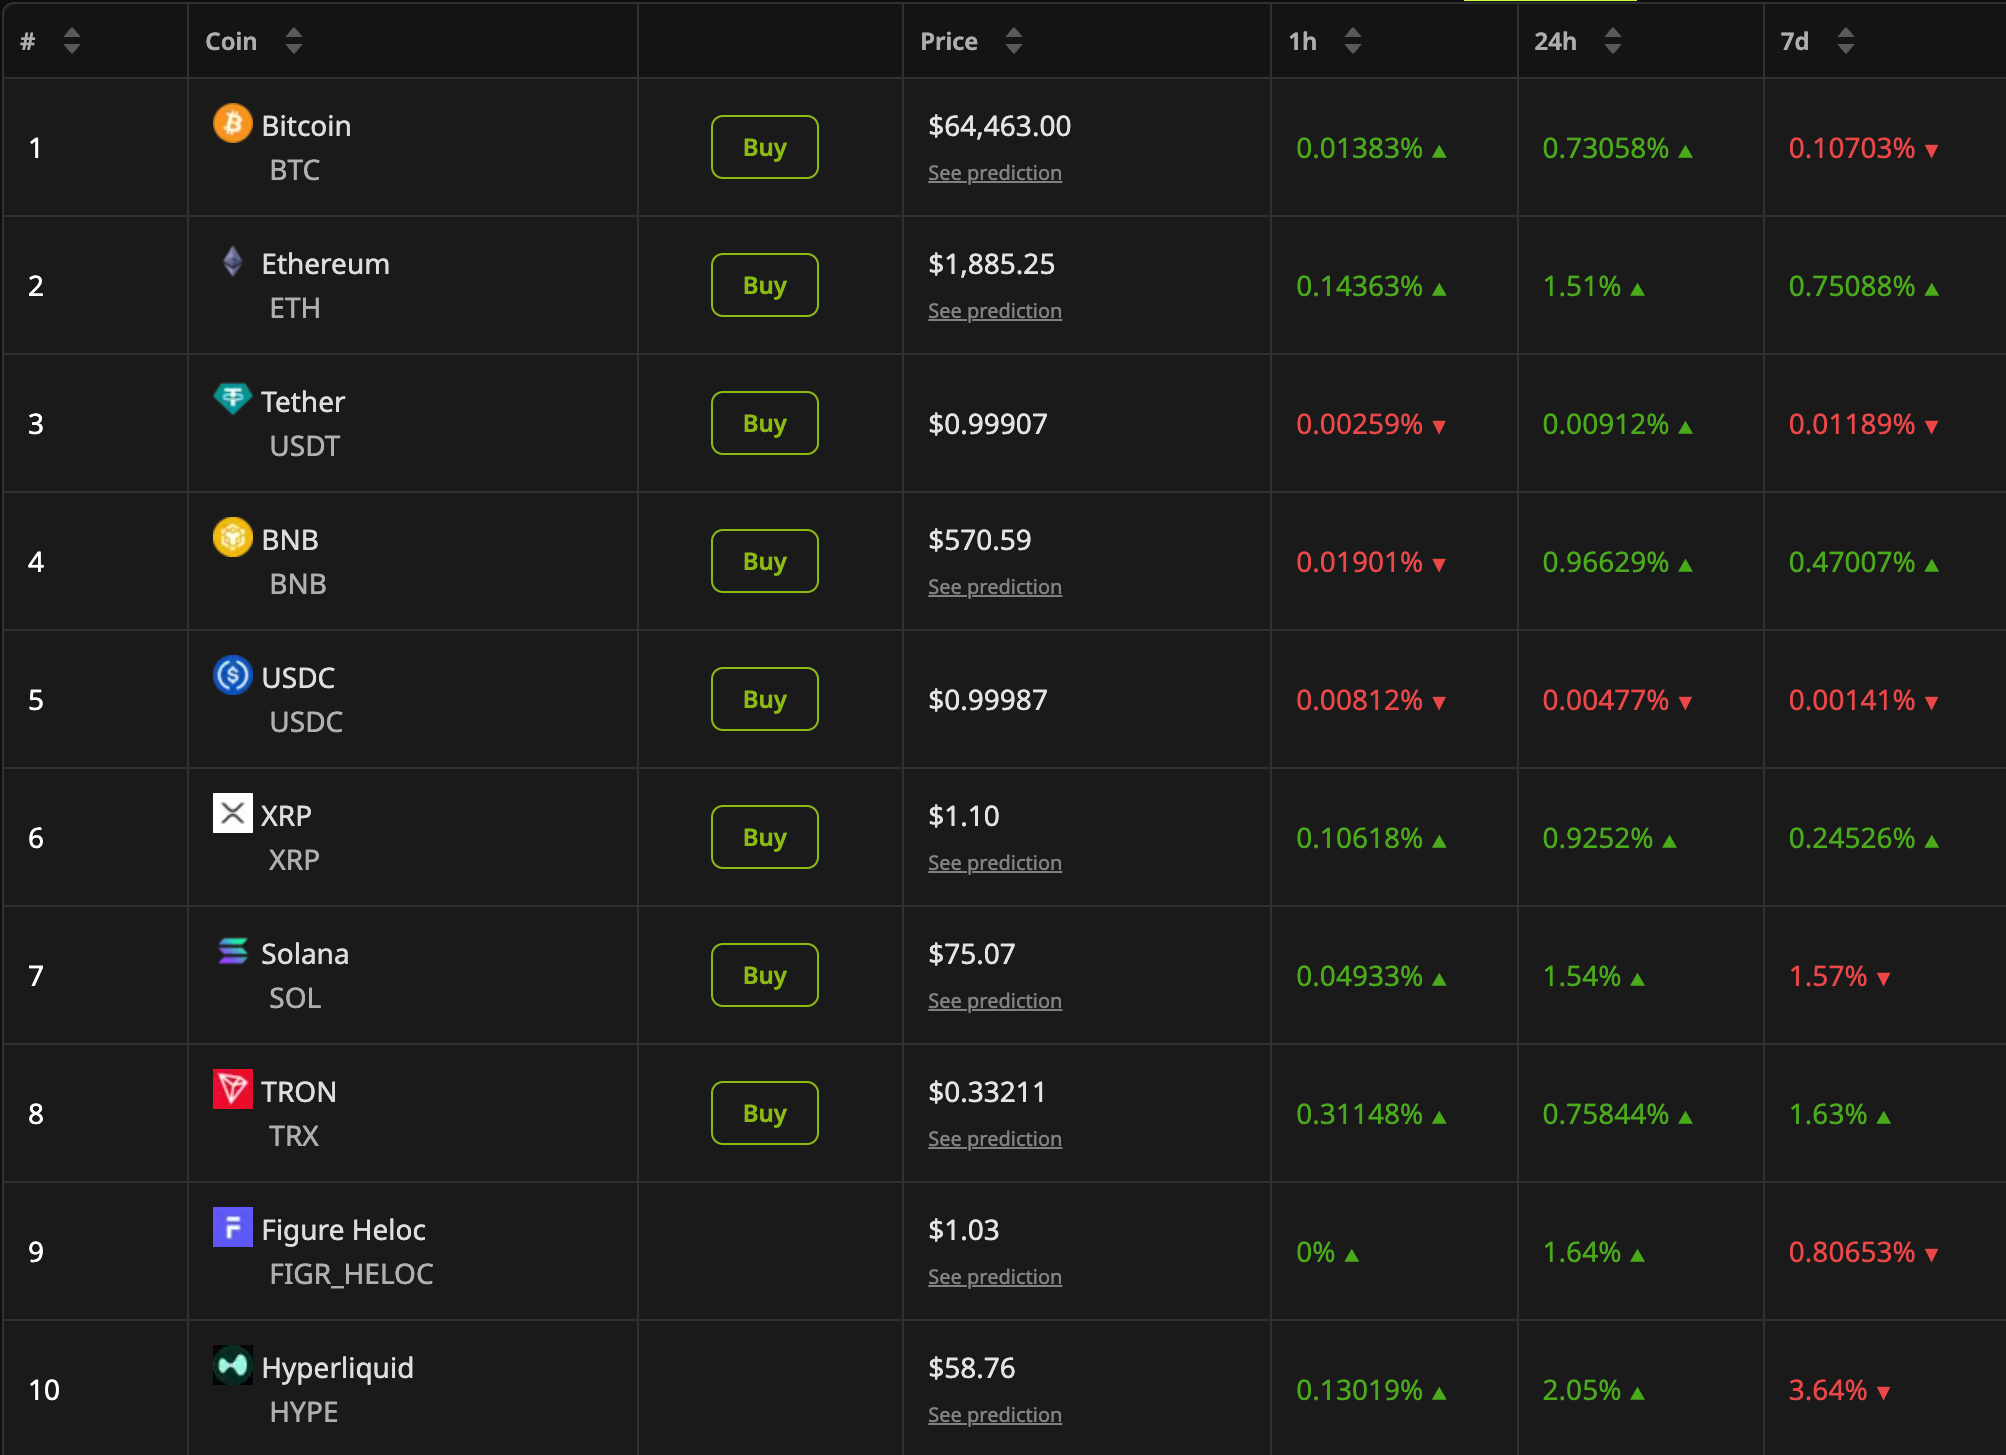The image size is (2006, 1455).
Task: Click the Buy button for Solana
Action: point(765,975)
